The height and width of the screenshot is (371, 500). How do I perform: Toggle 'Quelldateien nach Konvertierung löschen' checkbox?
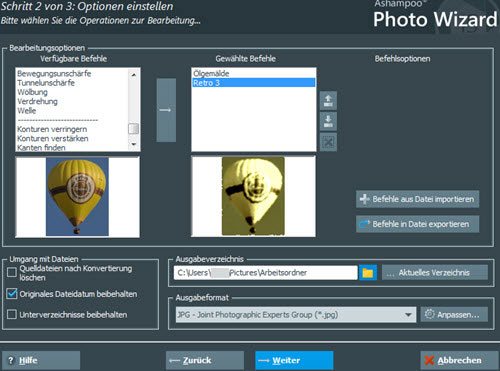(x=12, y=272)
